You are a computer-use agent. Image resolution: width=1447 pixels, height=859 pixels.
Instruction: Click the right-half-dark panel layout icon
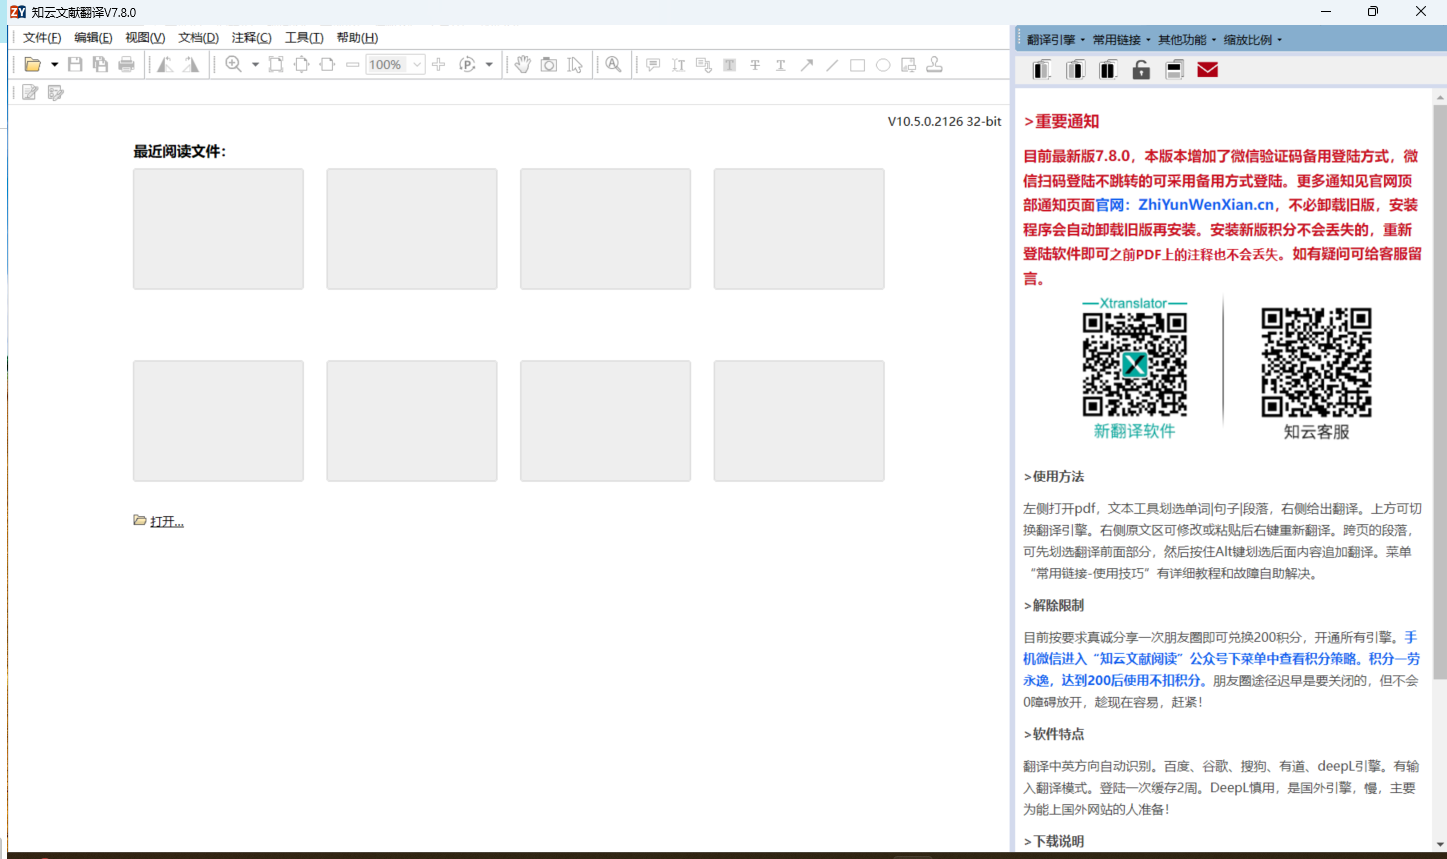[x=1075, y=70]
